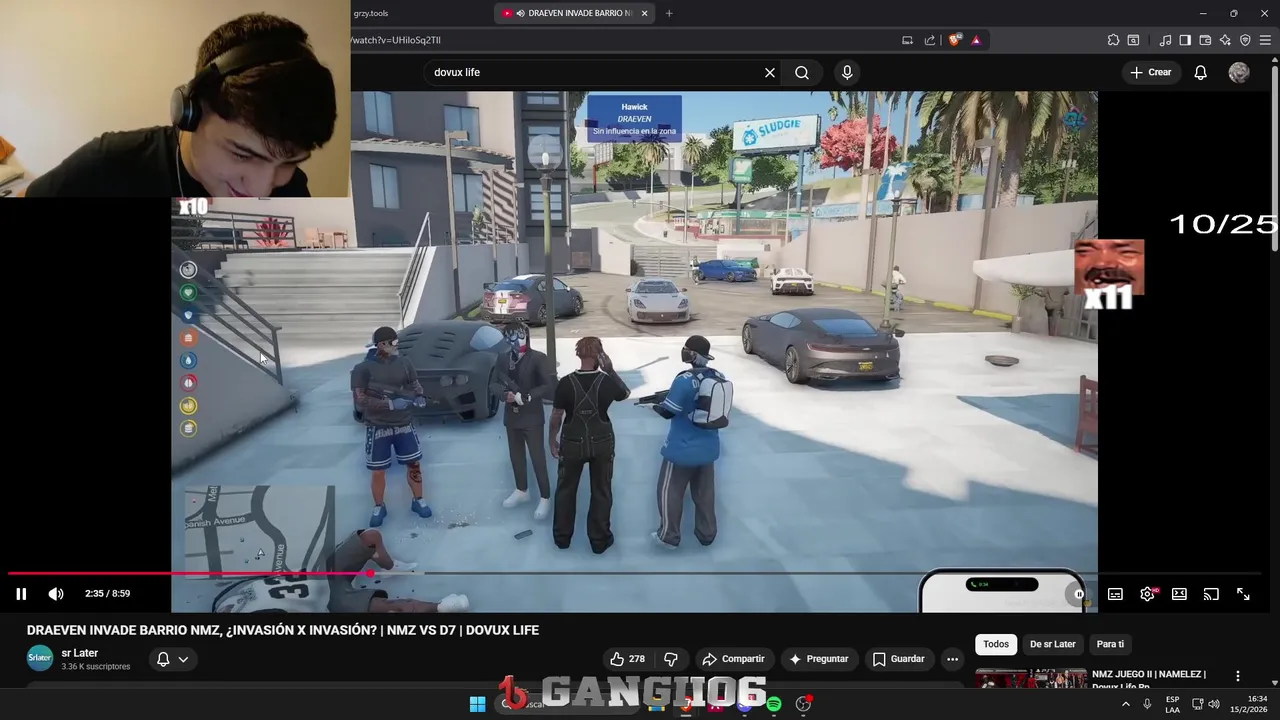
Task: Select the Todos filter chip
Action: point(996,644)
